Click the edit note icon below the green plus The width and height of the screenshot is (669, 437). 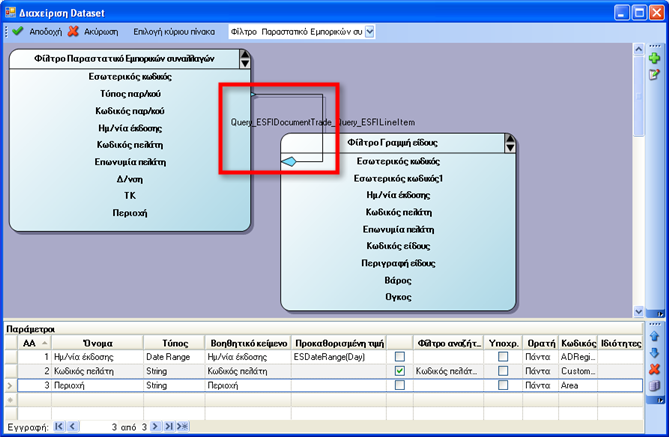[654, 74]
